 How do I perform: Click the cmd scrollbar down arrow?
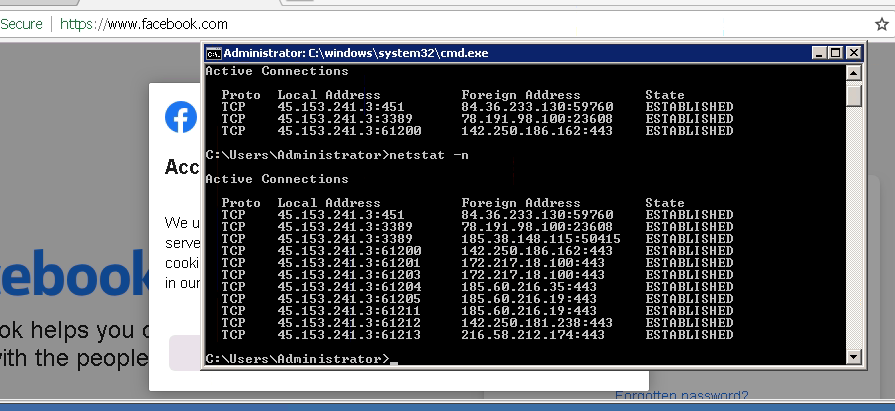point(853,357)
